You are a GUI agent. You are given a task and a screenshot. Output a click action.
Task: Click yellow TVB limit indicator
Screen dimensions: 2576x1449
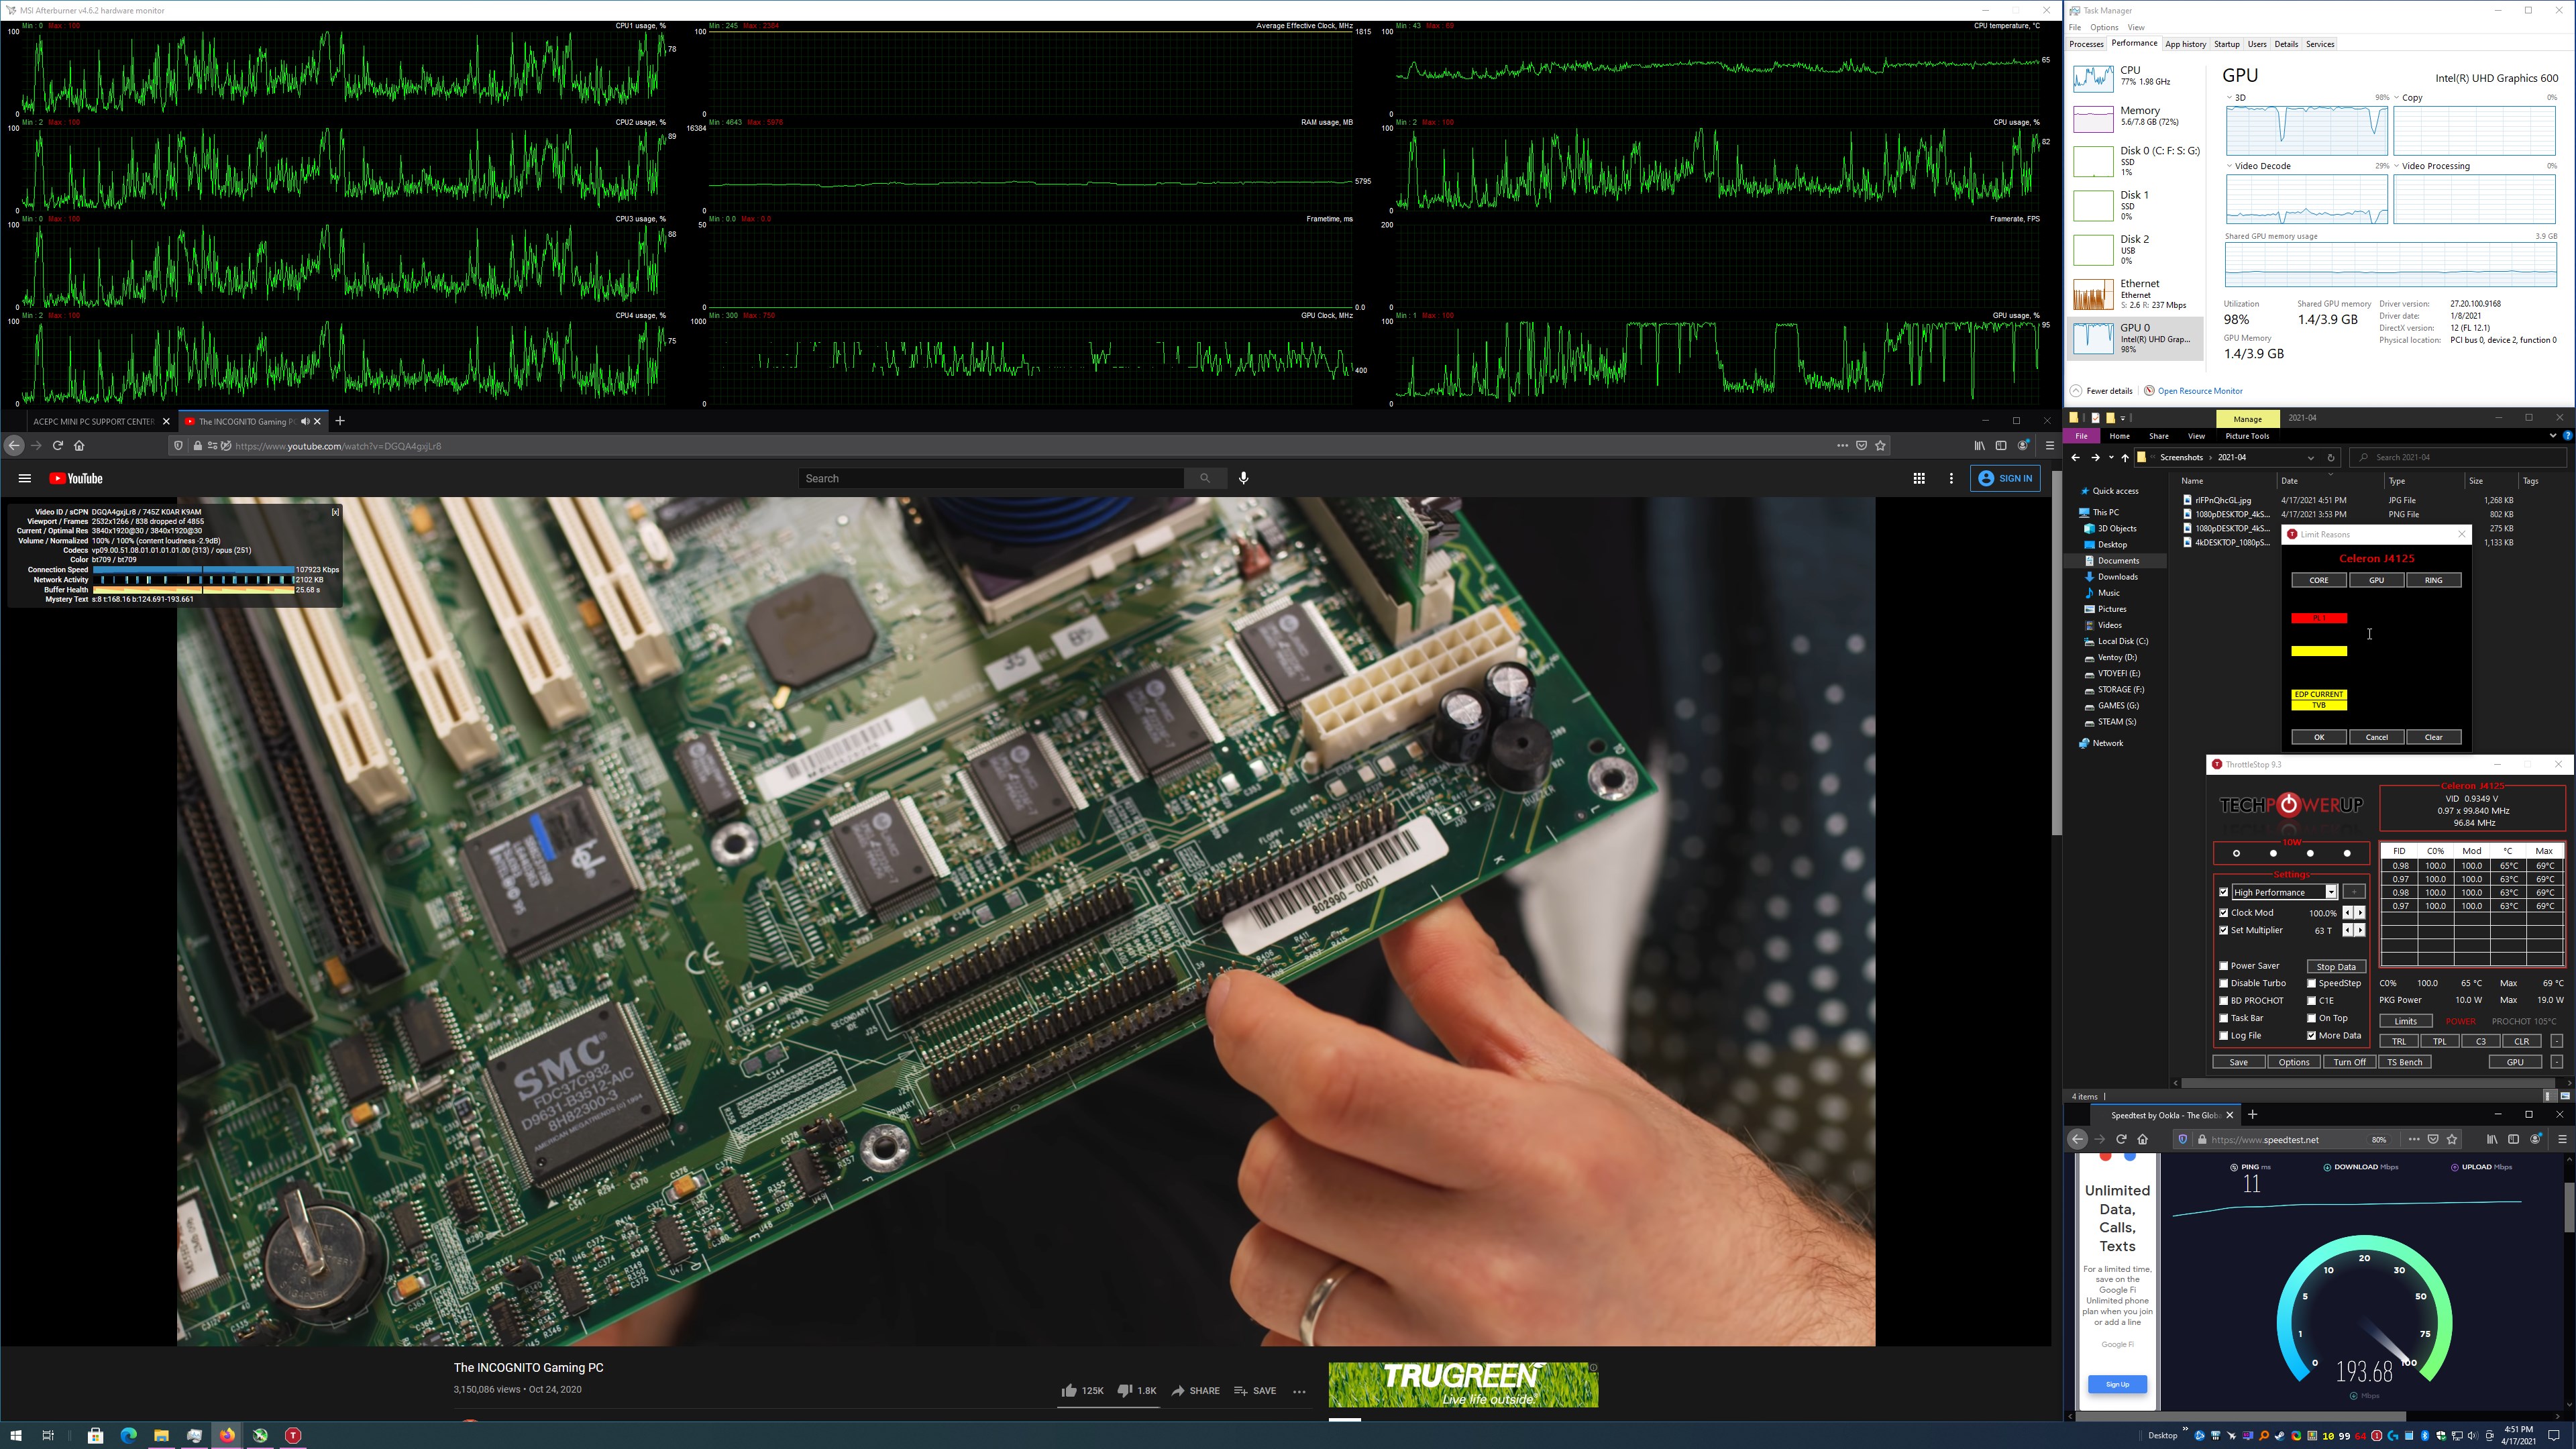point(2318,705)
